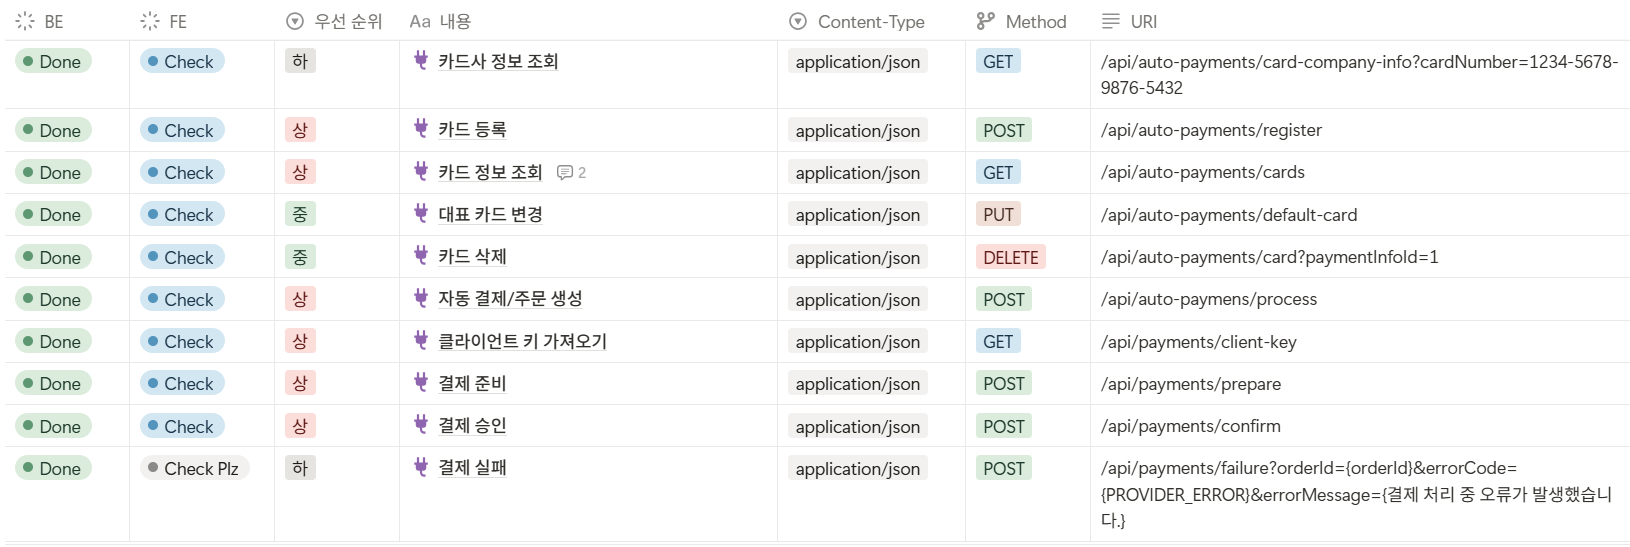Viewport: 1630px width, 547px height.
Task: Open the 카드사 정보 조회 page
Action: click(498, 61)
